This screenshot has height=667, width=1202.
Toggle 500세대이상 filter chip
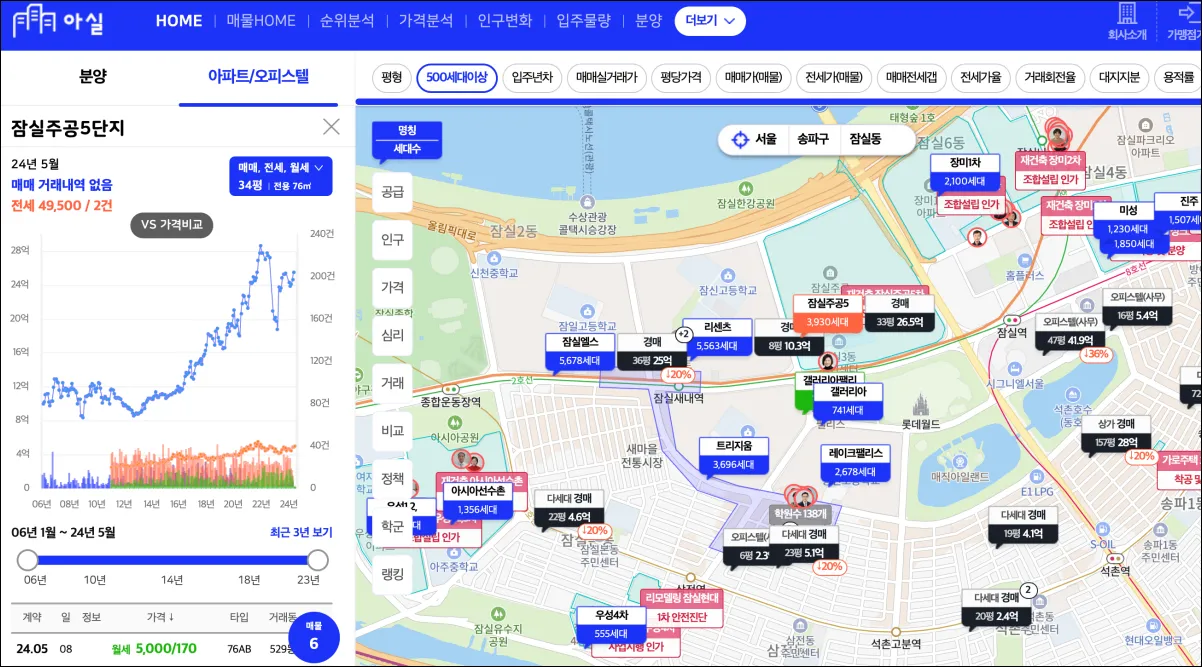pos(457,77)
